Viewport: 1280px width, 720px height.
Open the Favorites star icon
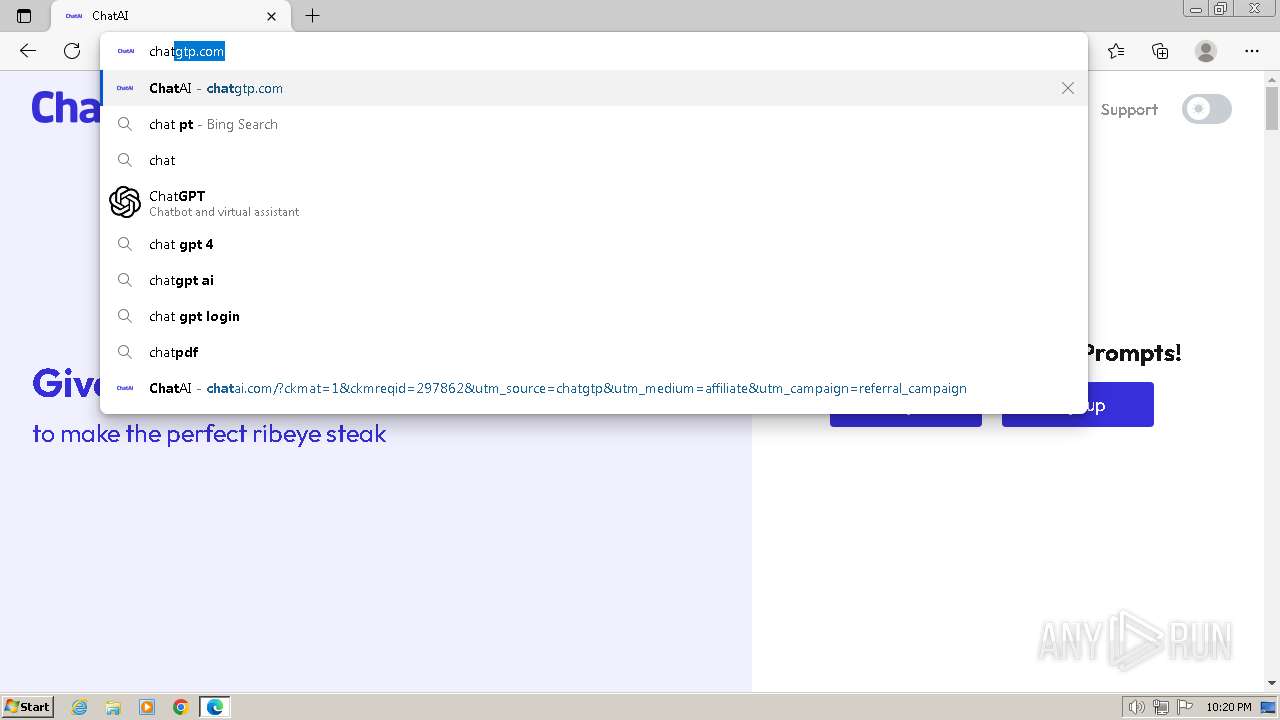coord(1116,51)
